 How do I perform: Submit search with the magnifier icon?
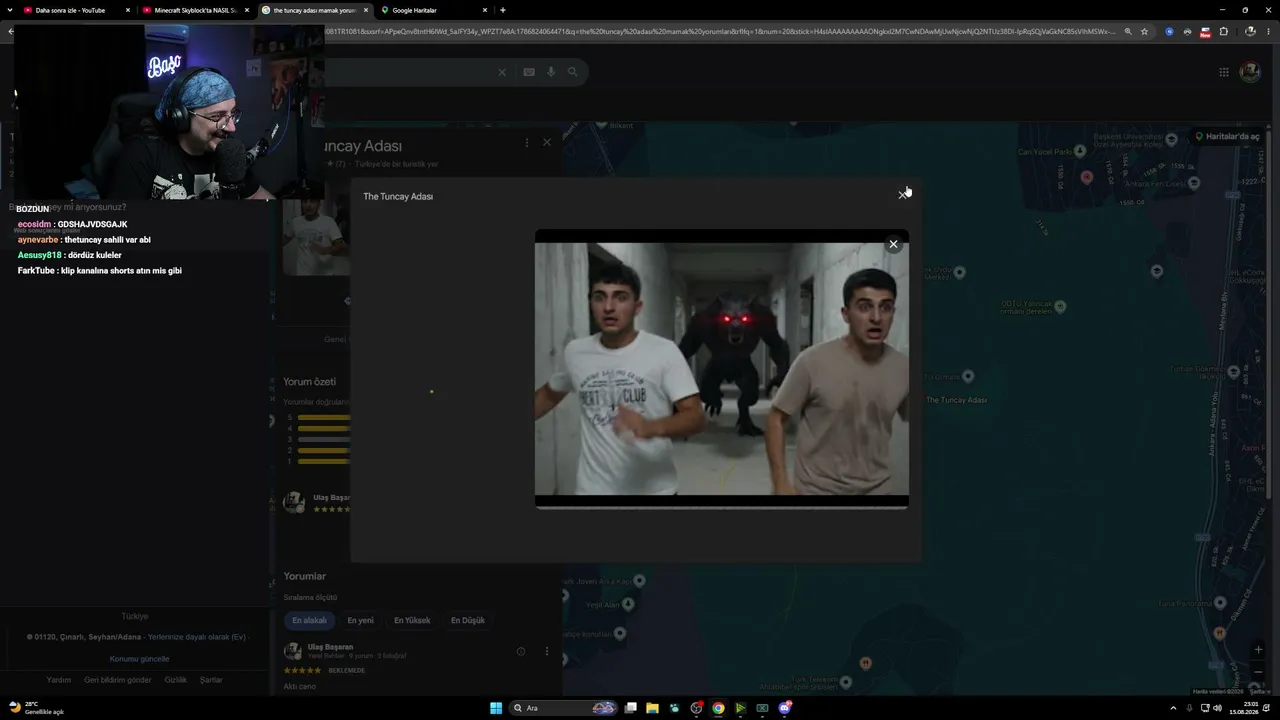tap(573, 72)
